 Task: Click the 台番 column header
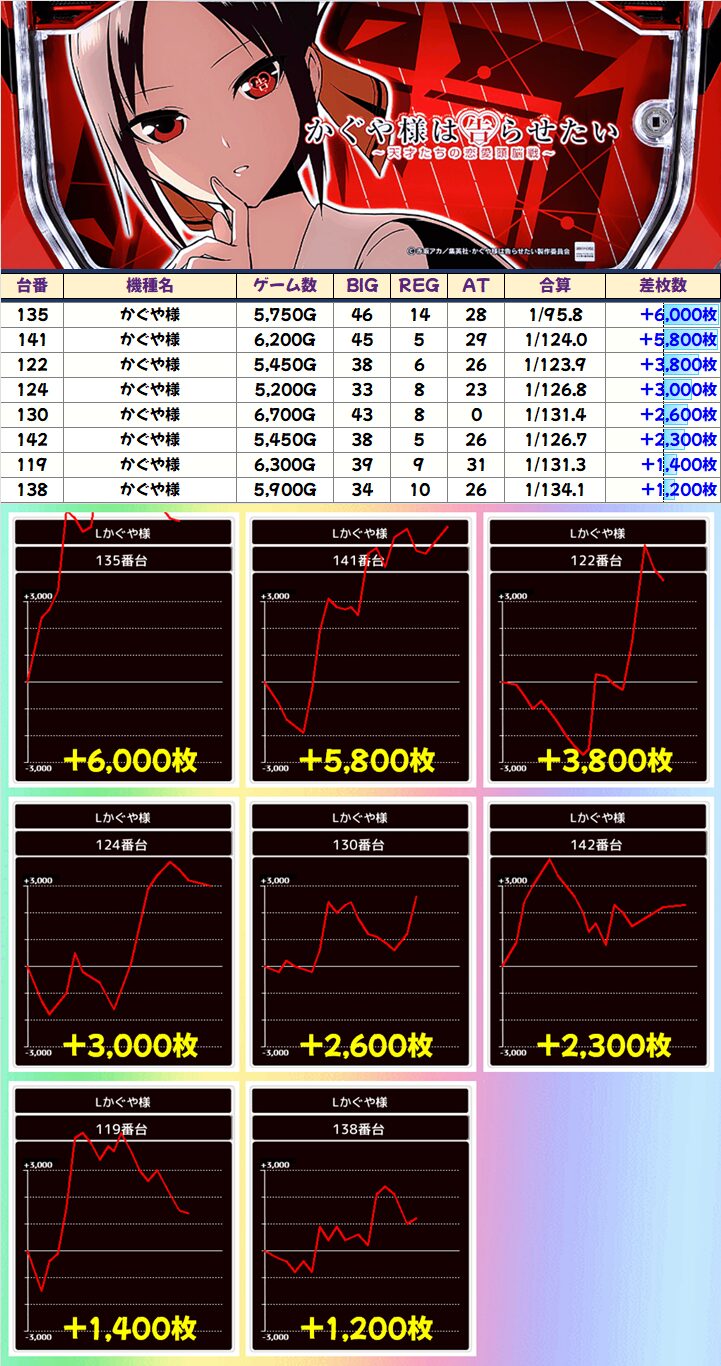click(x=32, y=286)
